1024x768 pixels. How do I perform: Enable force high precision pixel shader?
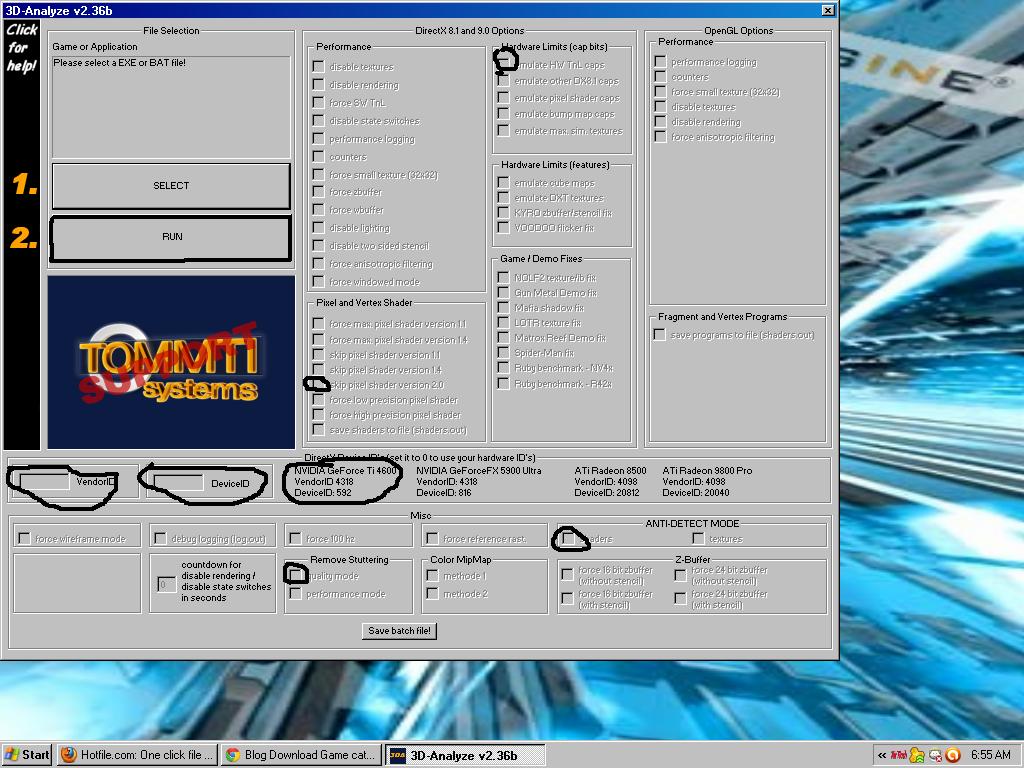pos(319,415)
